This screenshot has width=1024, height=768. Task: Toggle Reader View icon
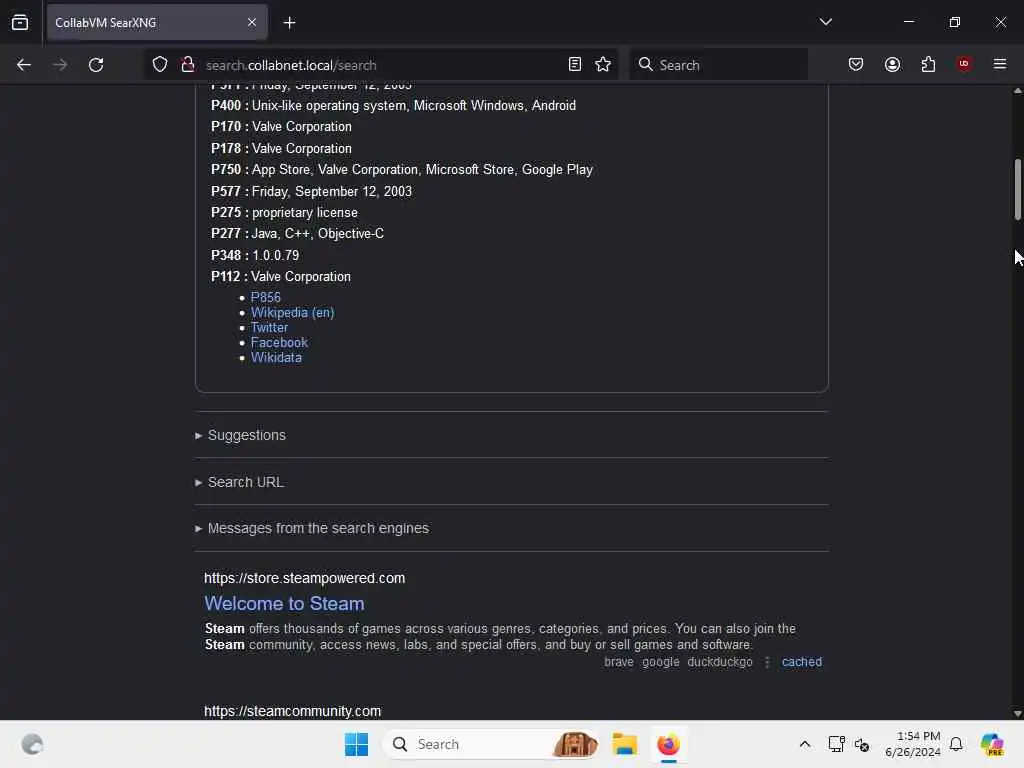coord(575,64)
